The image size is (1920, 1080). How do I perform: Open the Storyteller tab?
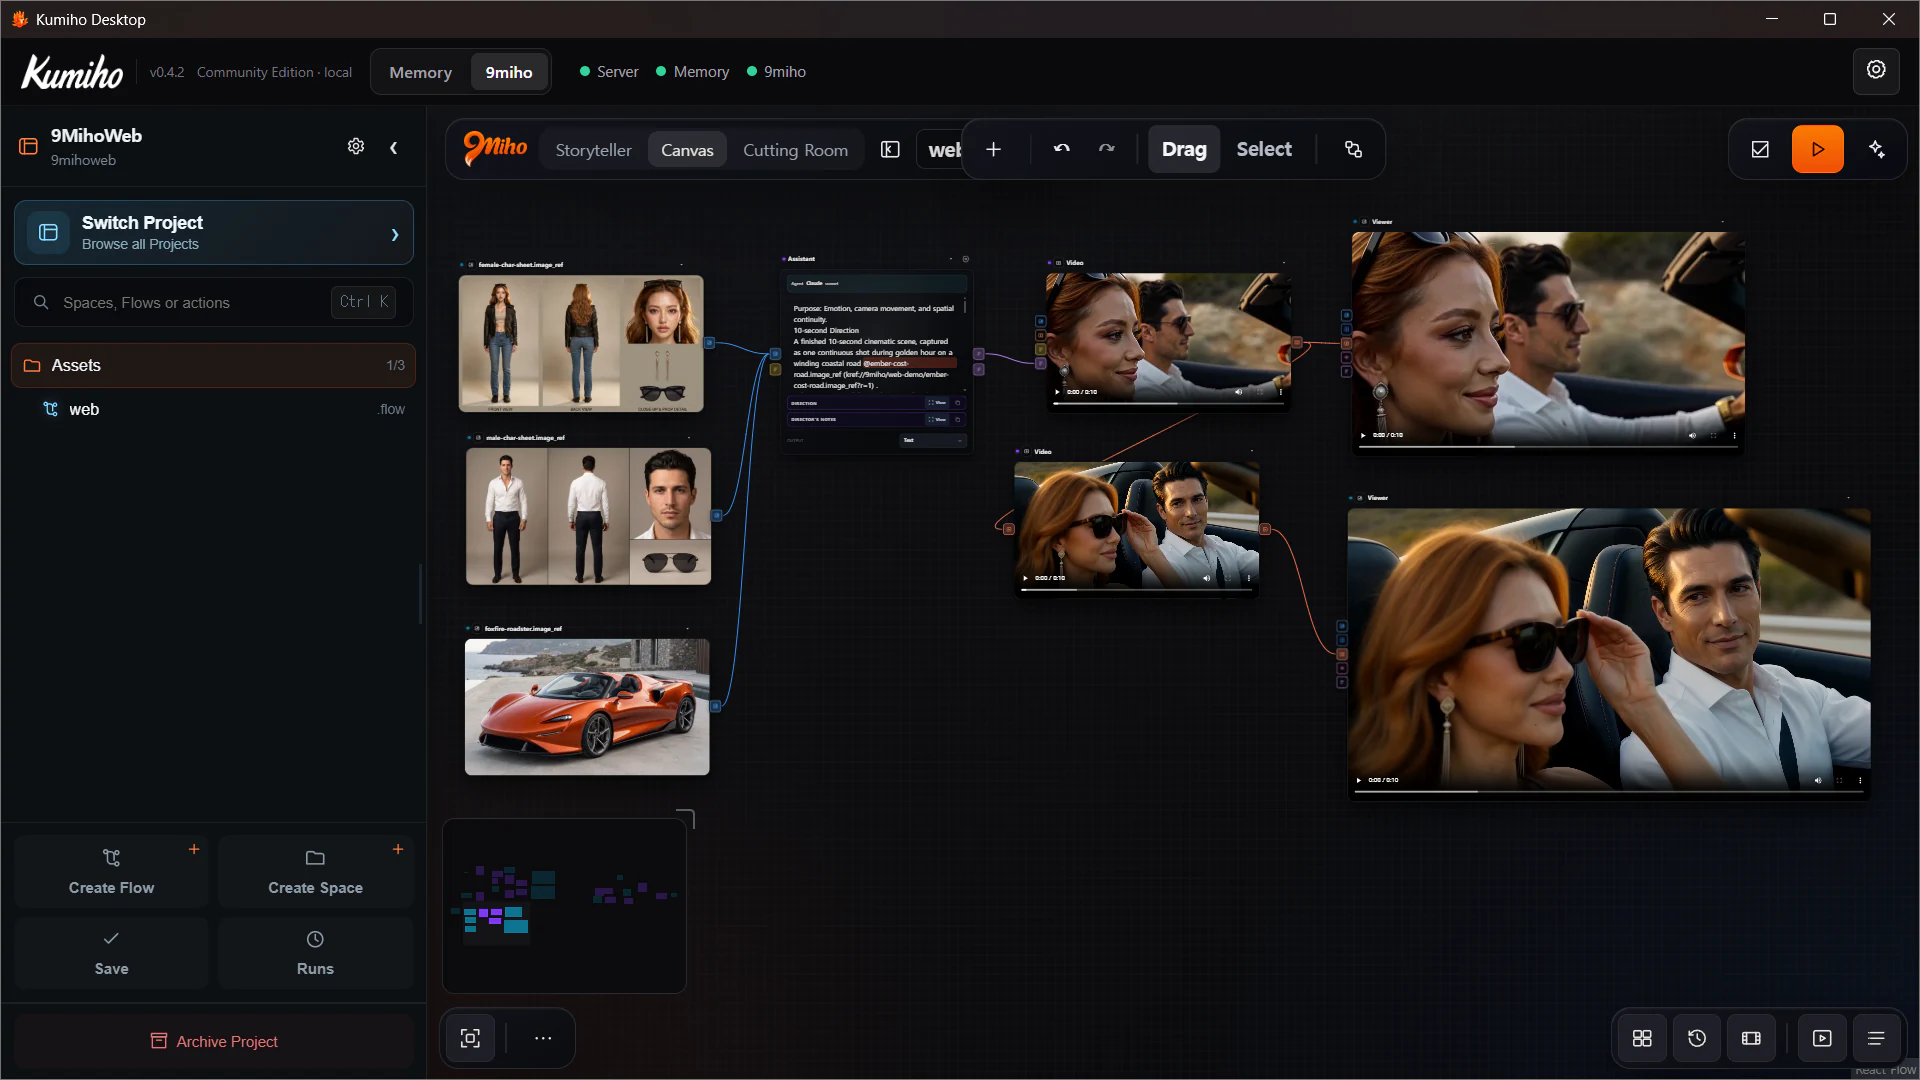[593, 150]
